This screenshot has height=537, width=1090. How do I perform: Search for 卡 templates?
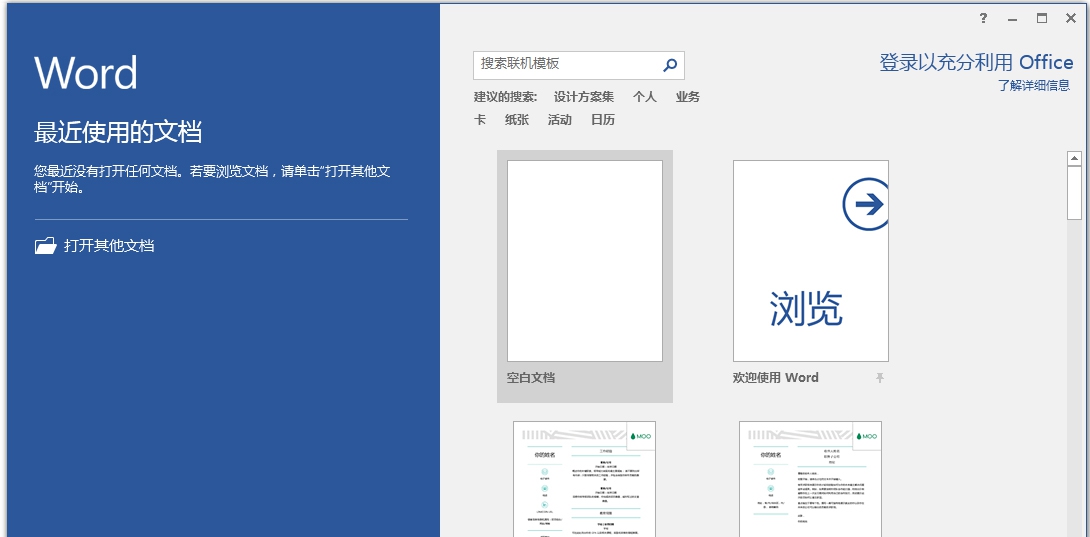coord(480,120)
